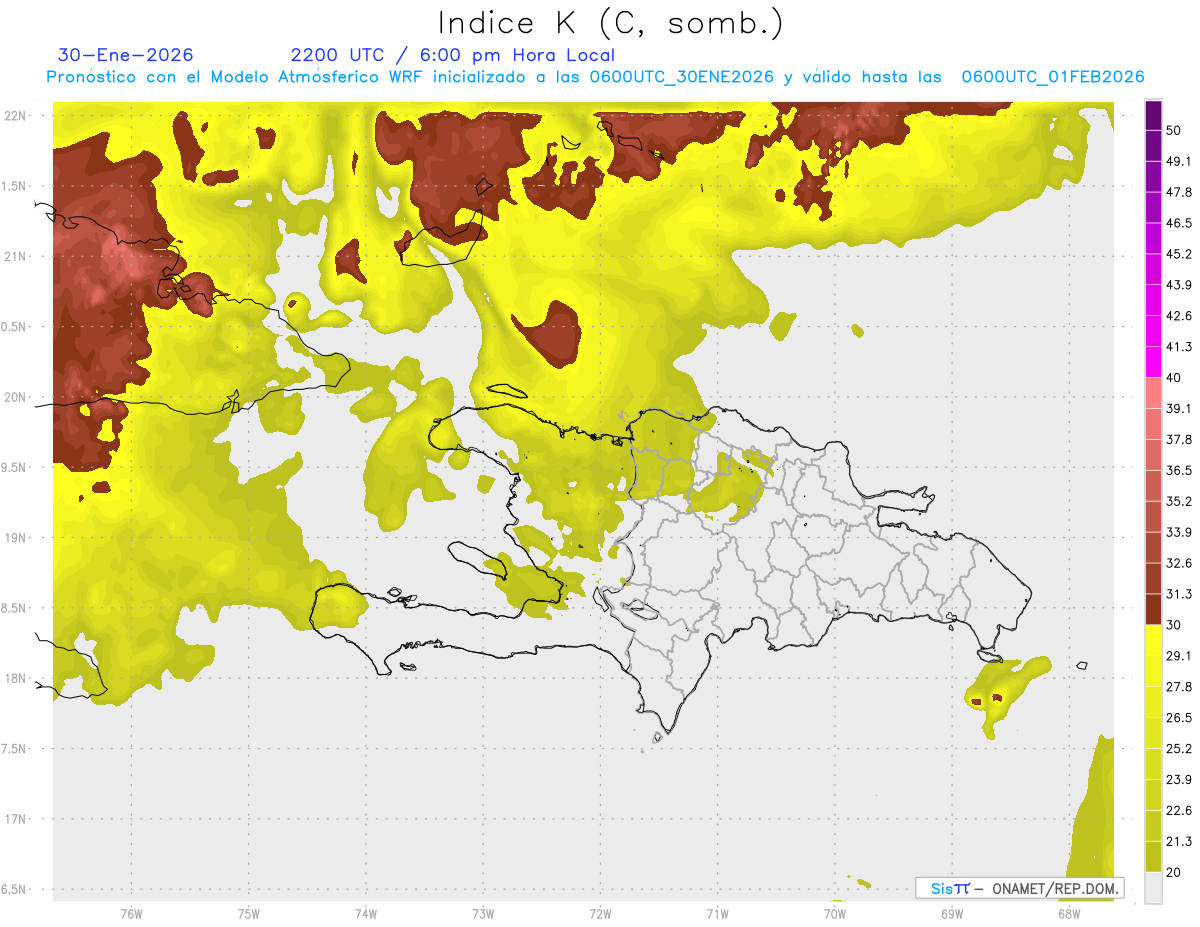Click colorbar value "43.9"
Viewport: 1200px width, 927px height.
(x=1179, y=285)
